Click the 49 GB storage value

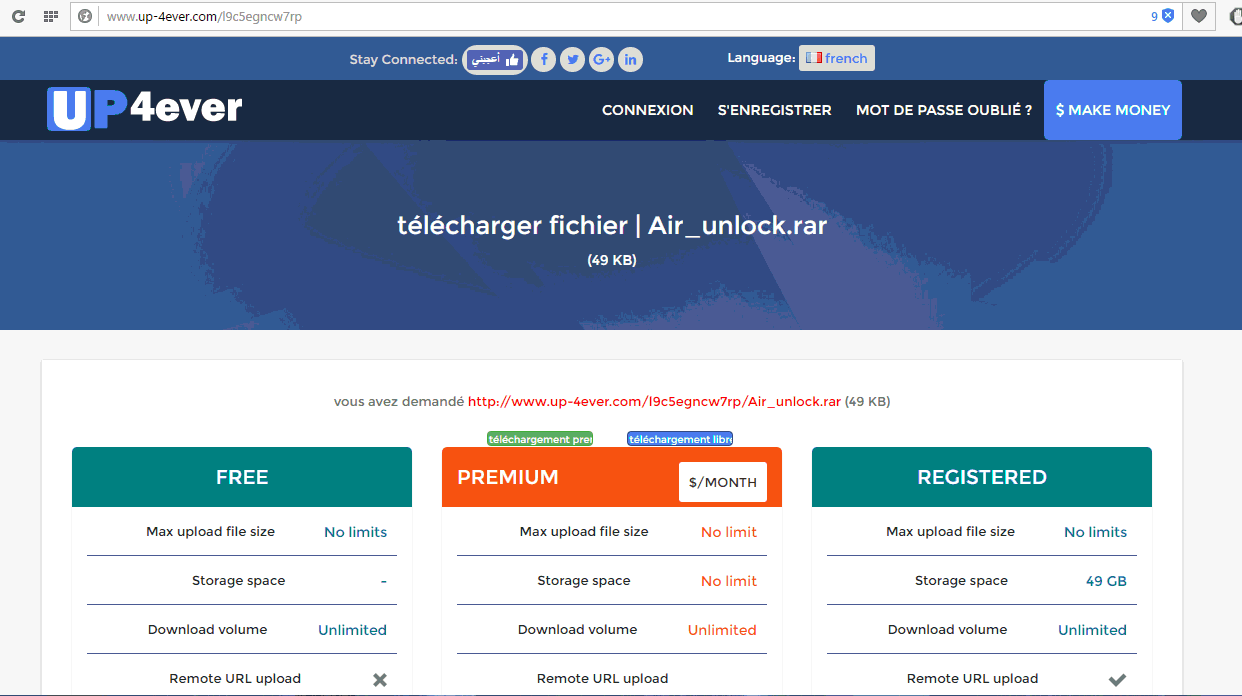click(x=1106, y=581)
